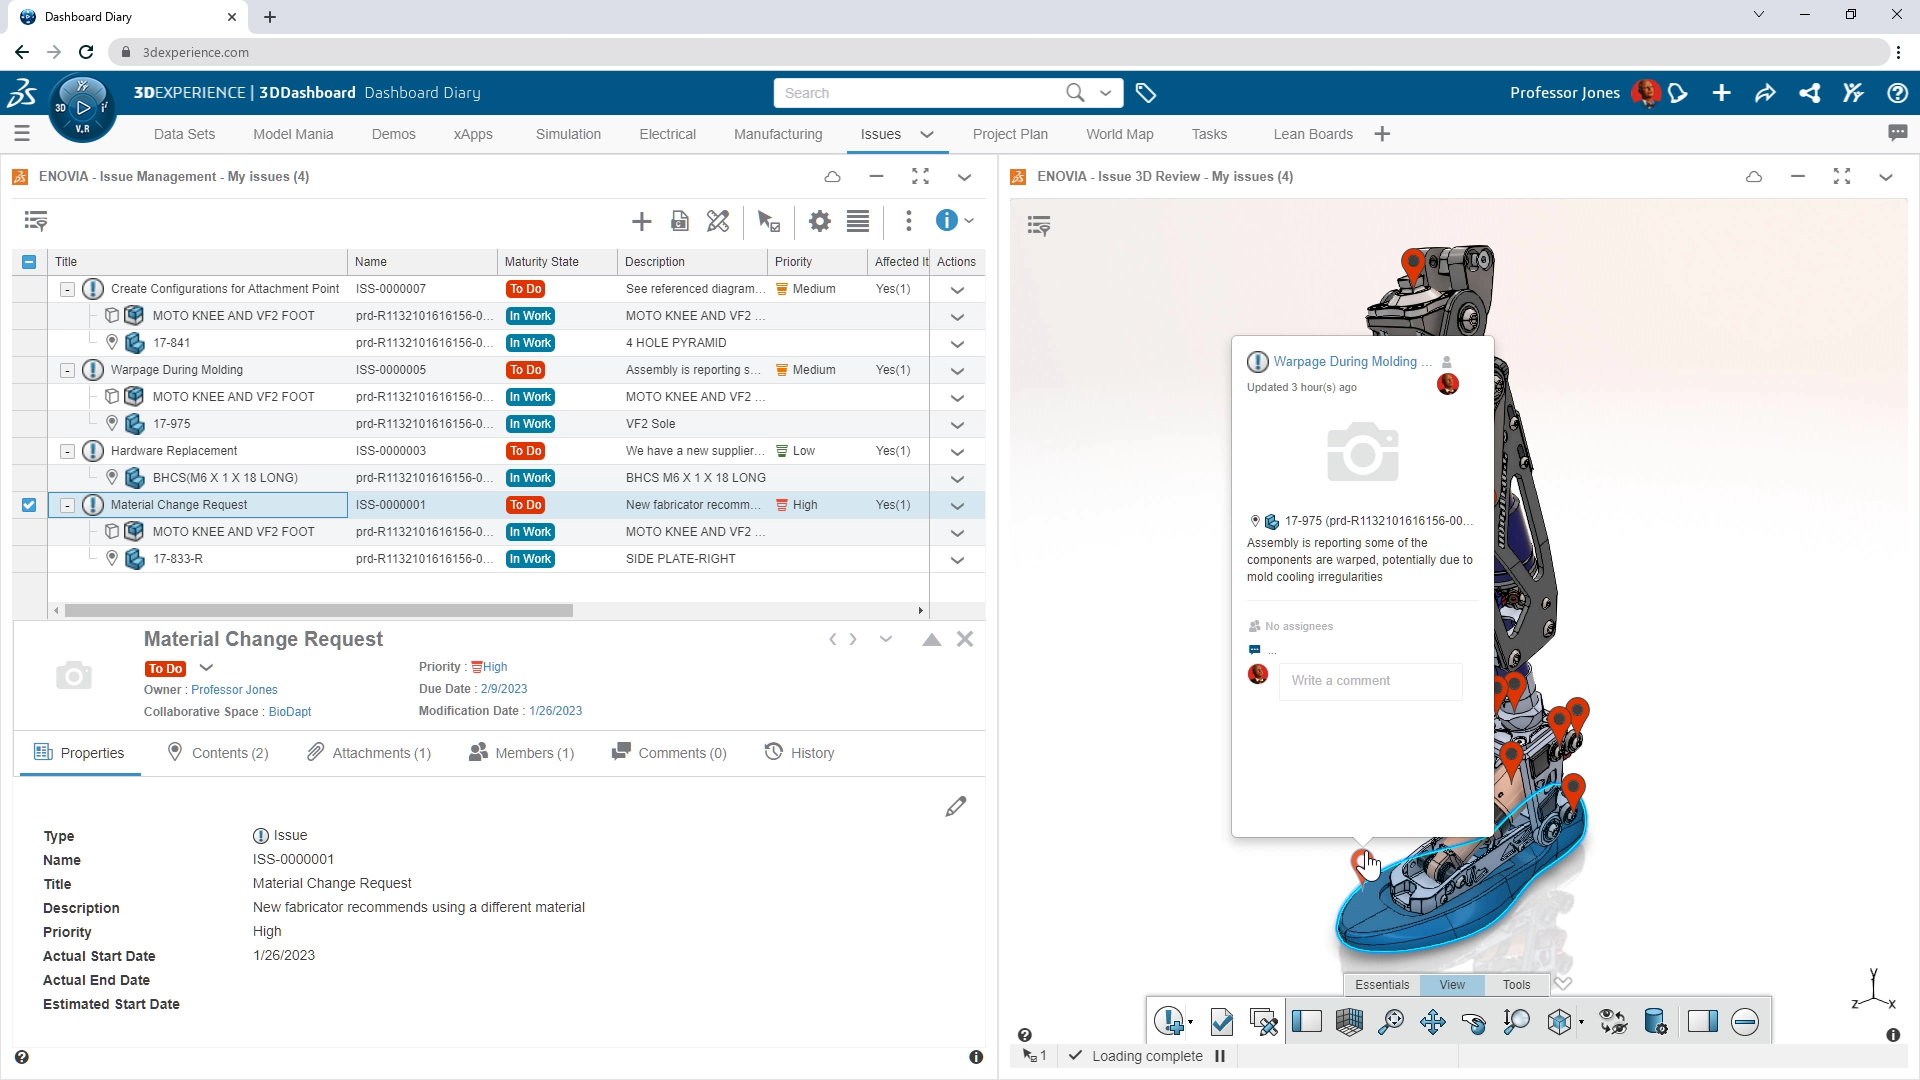Viewport: 1920px width, 1080px height.
Task: Pause the loading indicator at the bottom
Action: coord(1219,1056)
